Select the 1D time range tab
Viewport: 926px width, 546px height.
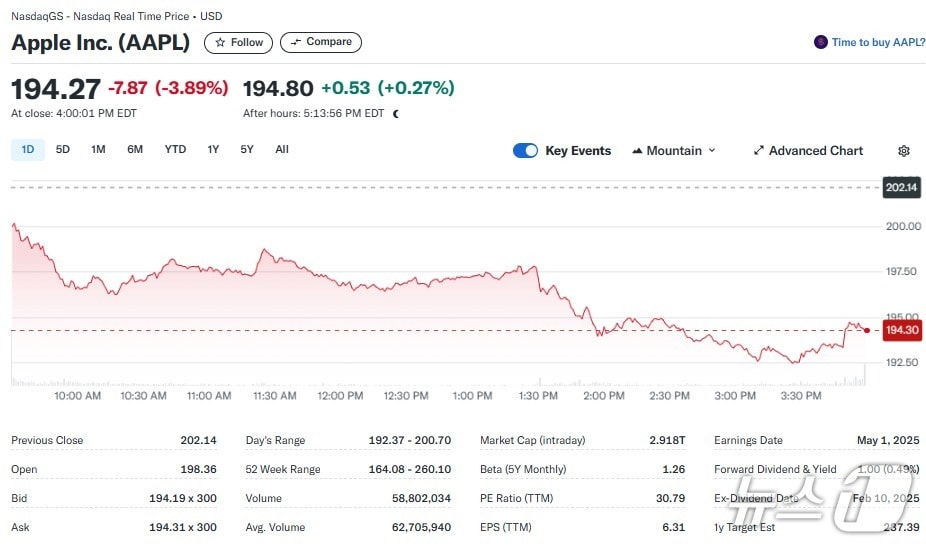pyautogui.click(x=27, y=150)
